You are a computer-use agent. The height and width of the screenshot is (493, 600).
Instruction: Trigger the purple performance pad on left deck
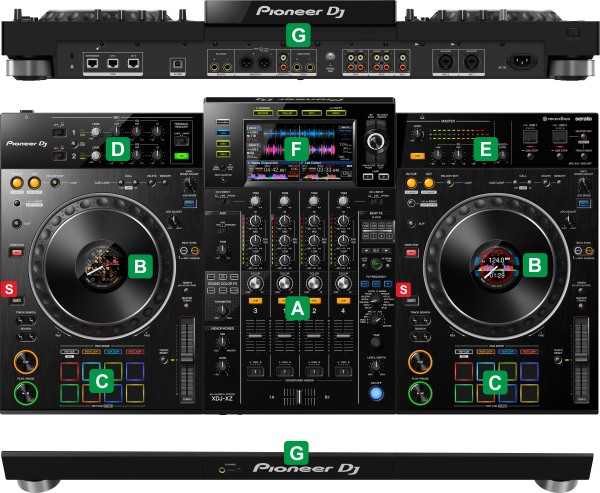coord(135,371)
